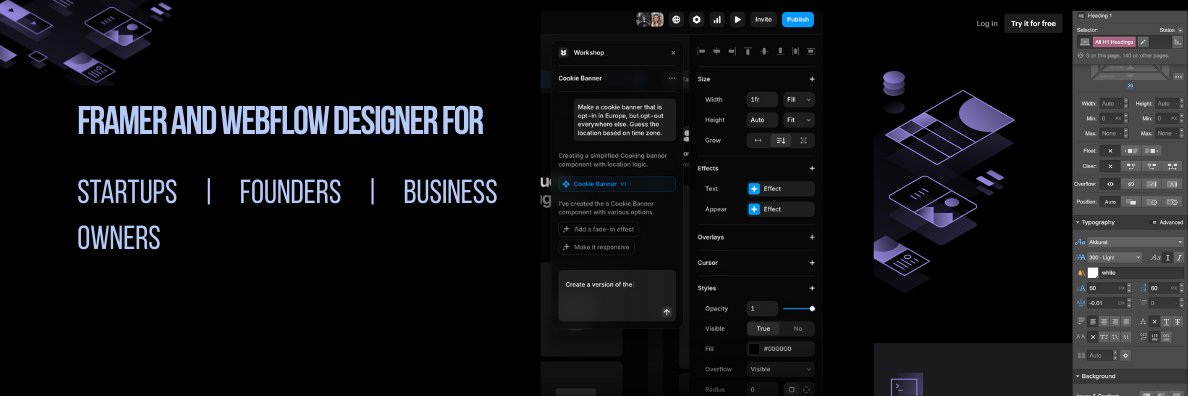Viewport: 1188px width, 396px height.
Task: Add an Appear Effect
Action: pyautogui.click(x=781, y=209)
